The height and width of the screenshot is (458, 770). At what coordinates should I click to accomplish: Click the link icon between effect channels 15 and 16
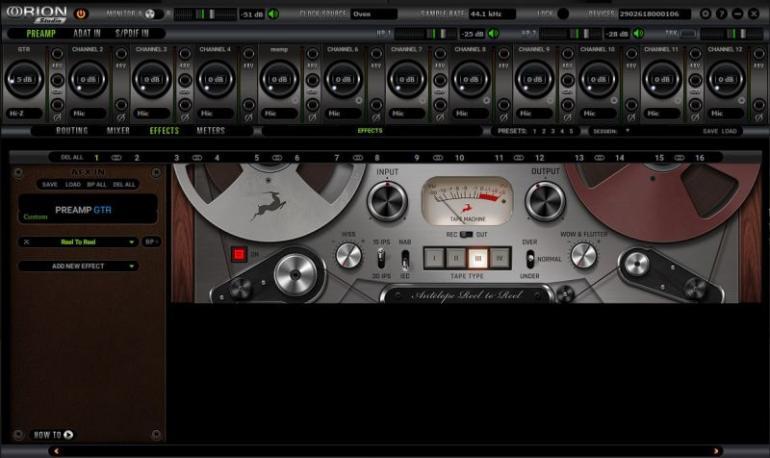[x=679, y=158]
